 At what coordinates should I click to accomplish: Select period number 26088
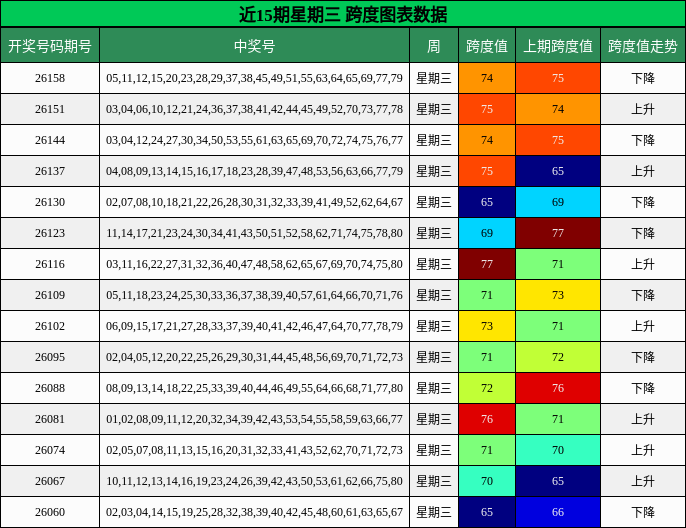coord(50,388)
